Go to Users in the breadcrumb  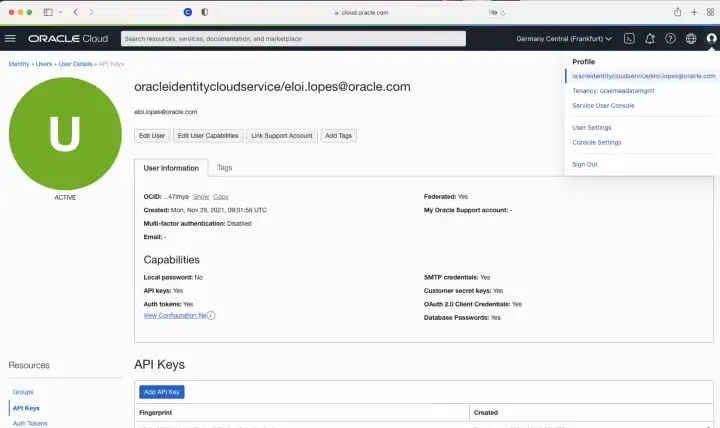pyautogui.click(x=44, y=64)
